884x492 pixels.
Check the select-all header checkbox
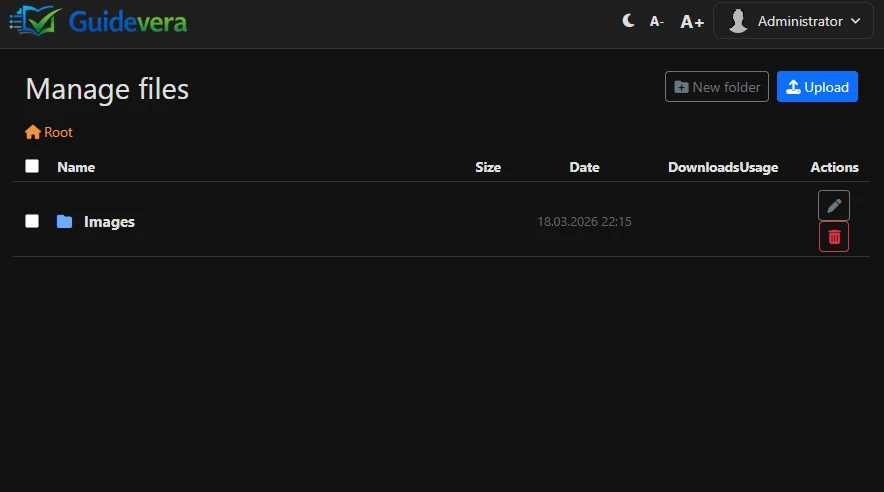32,167
